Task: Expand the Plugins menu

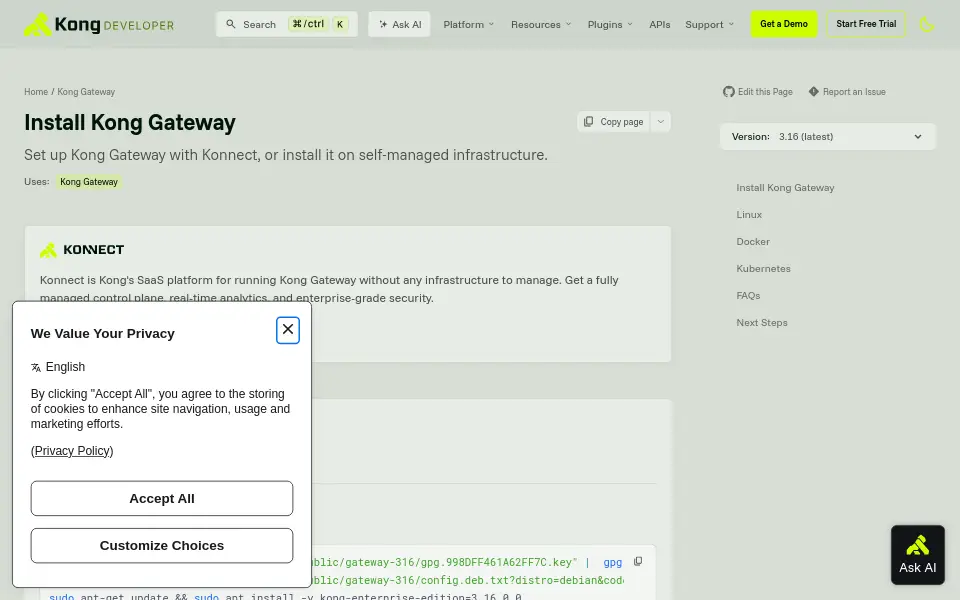Action: coord(610,24)
